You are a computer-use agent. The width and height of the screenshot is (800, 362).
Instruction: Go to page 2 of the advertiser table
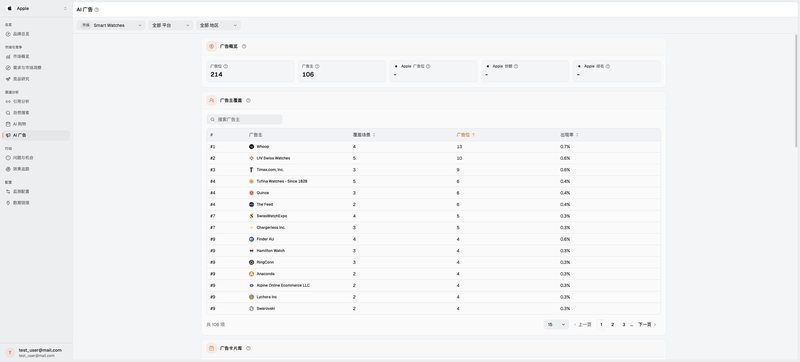click(613, 324)
